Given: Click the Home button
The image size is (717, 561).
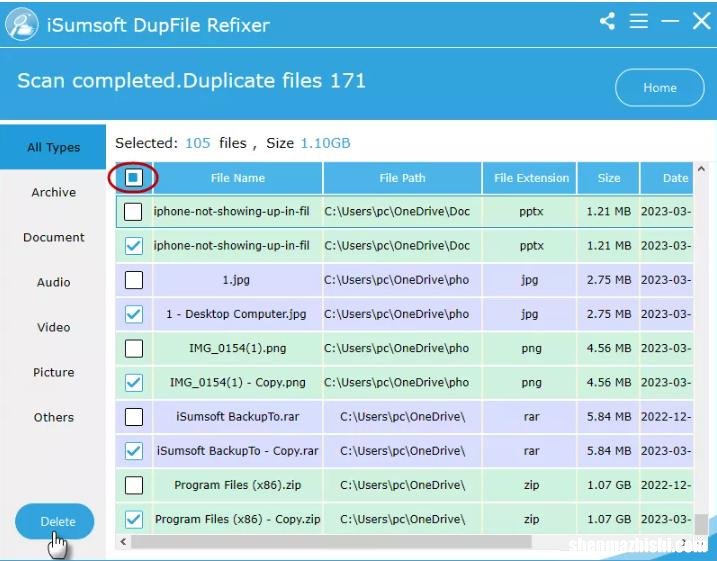Looking at the screenshot, I should click(660, 87).
